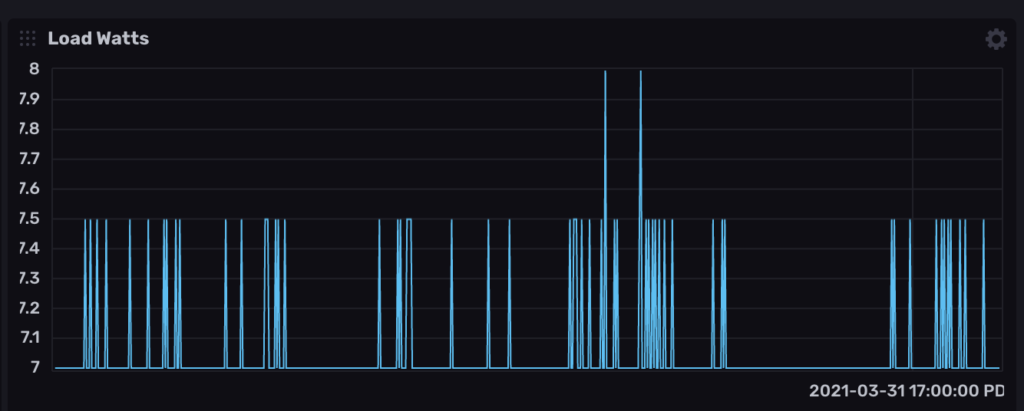Select the Load Watts panel title

click(98, 39)
